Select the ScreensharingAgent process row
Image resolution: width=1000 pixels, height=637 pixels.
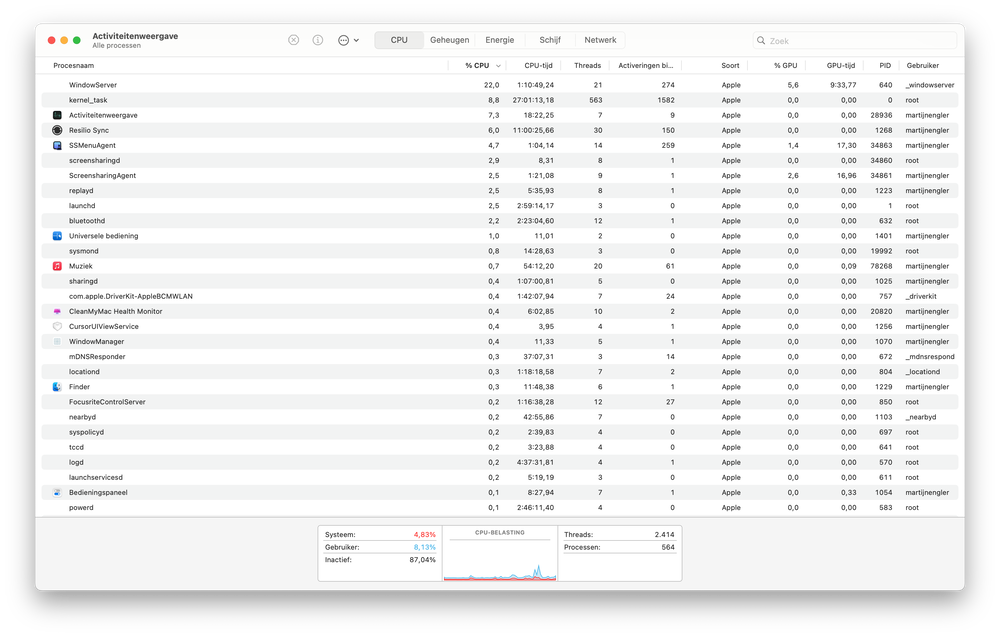499,175
